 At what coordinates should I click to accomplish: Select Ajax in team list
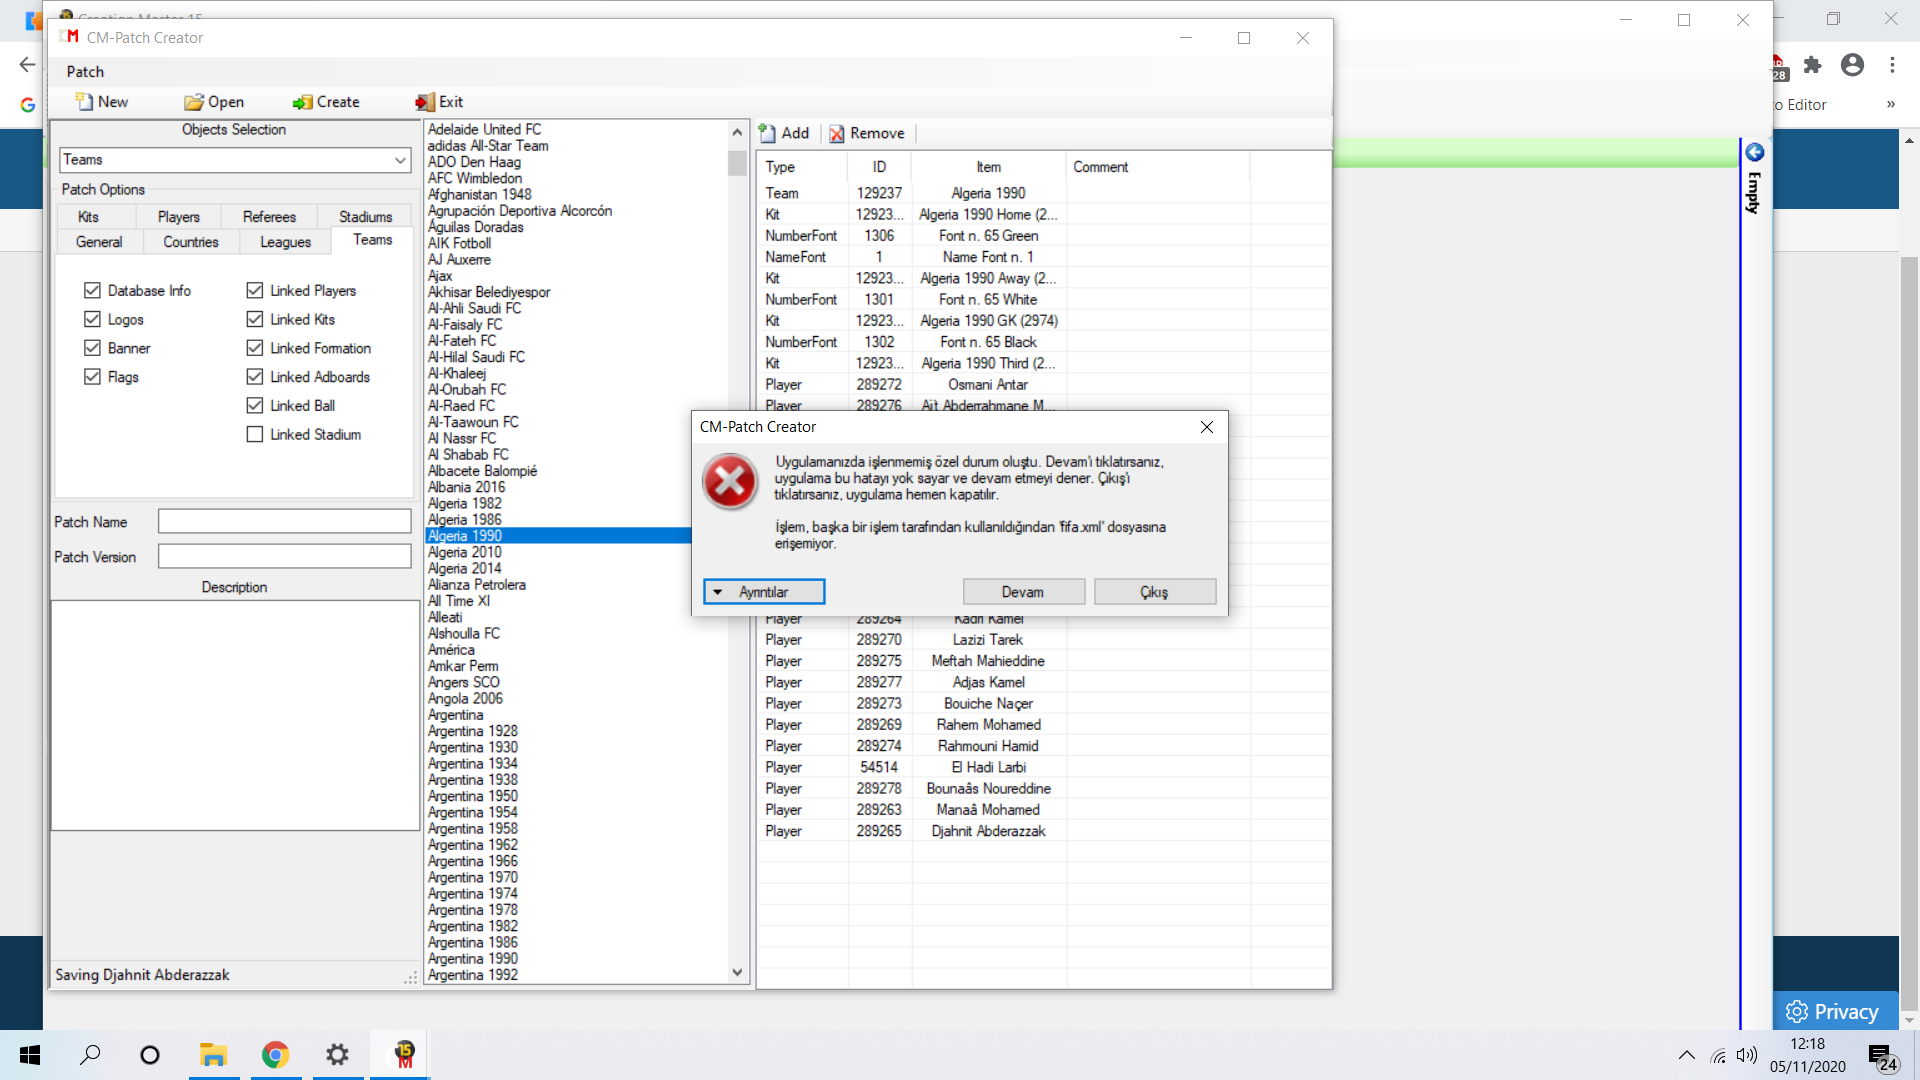click(x=440, y=276)
